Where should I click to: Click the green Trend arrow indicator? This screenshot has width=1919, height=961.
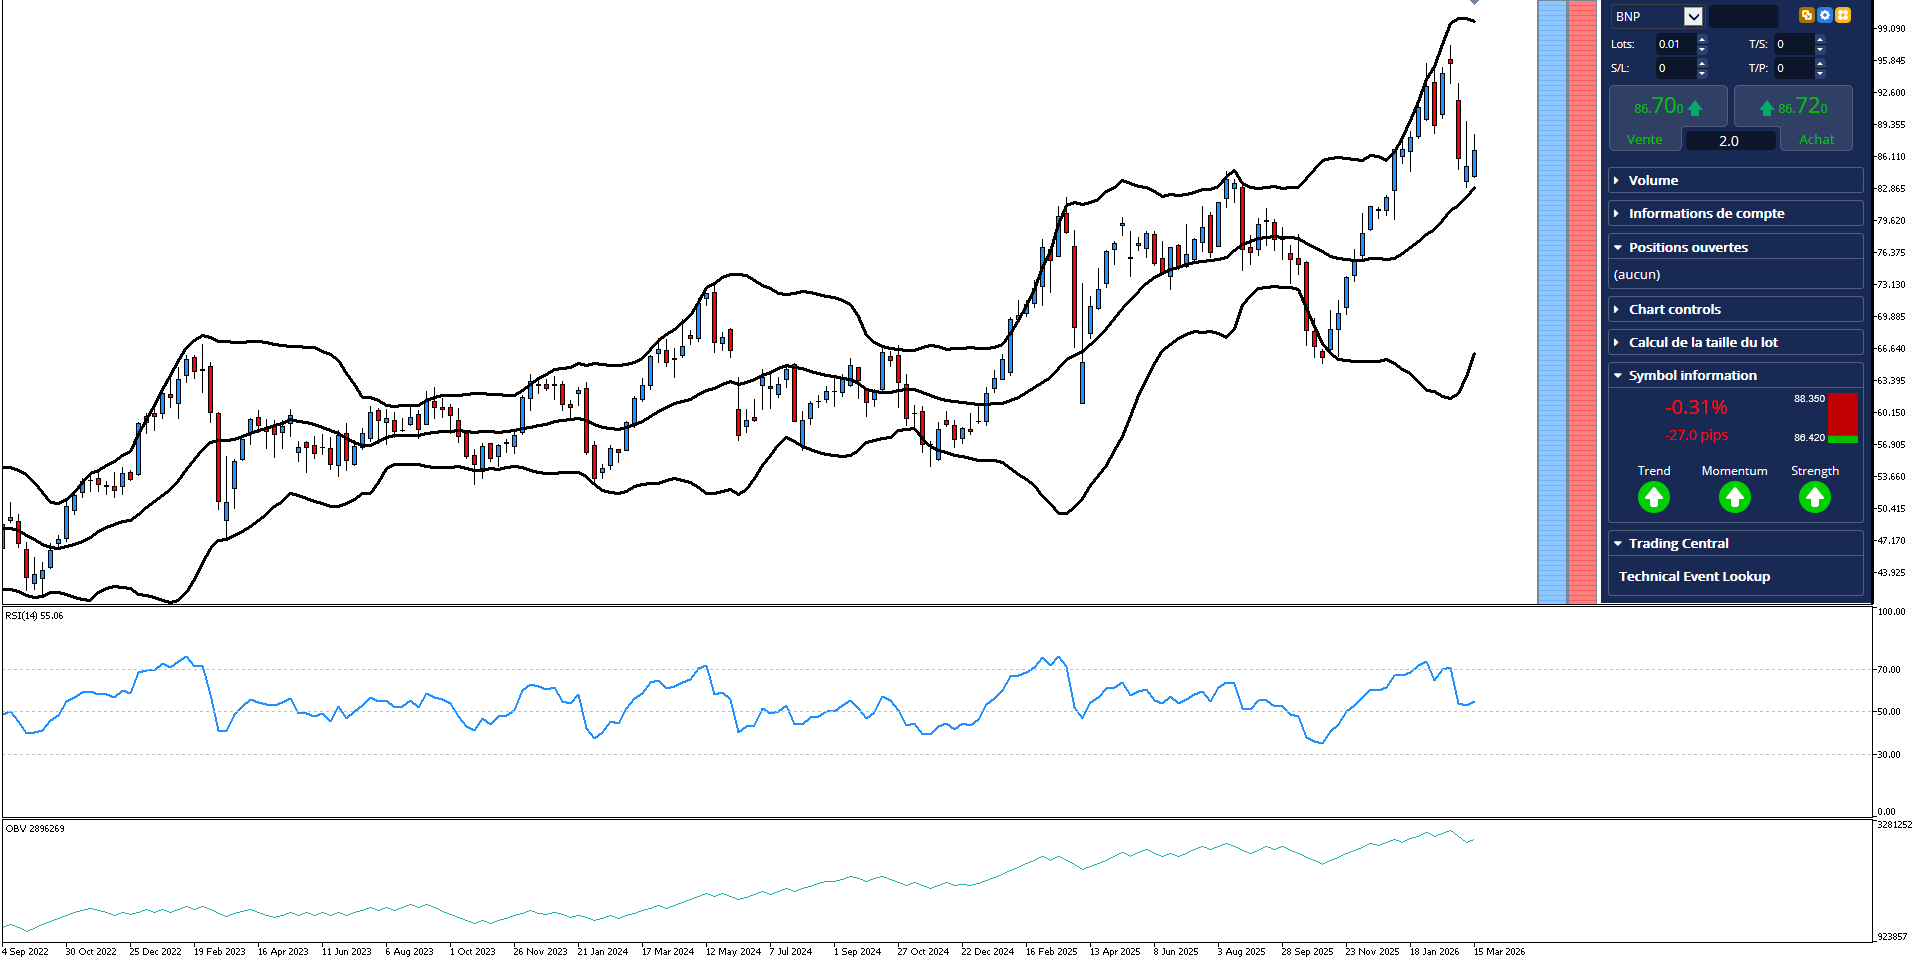click(1654, 497)
